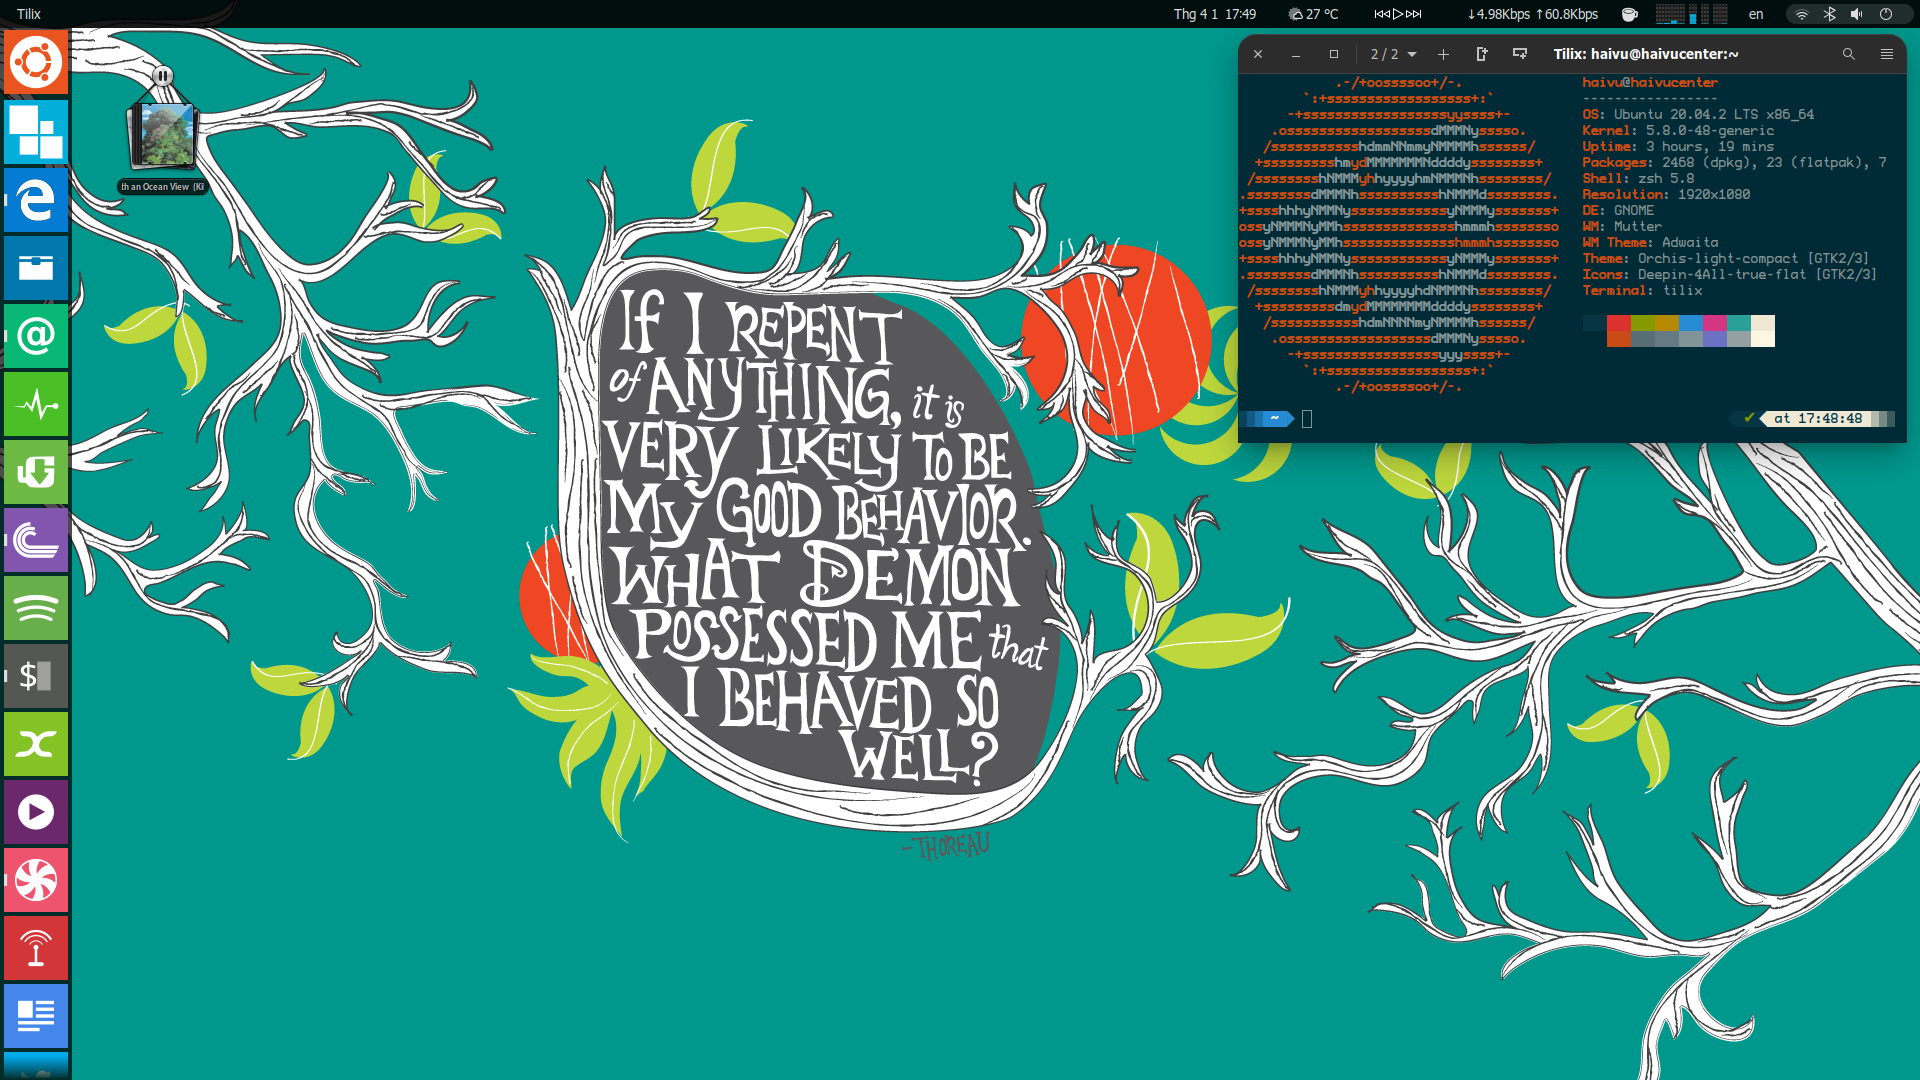
Task: Click the network speed indicator
Action: 1532,14
